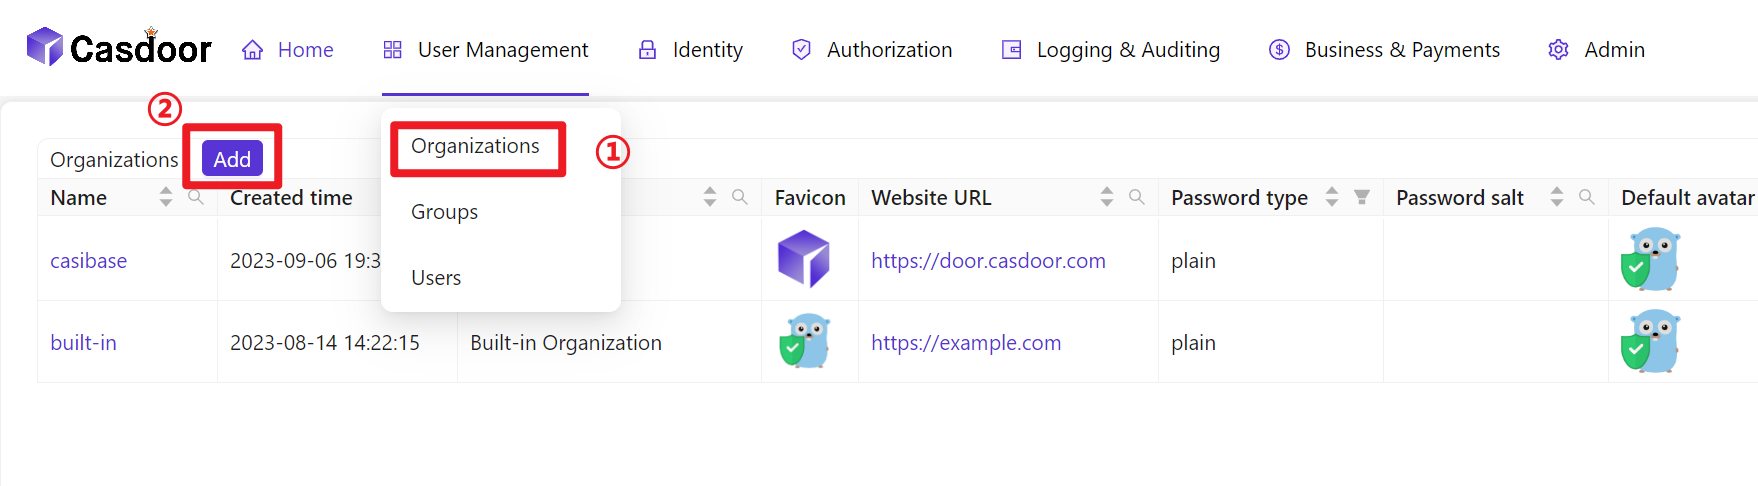Sort by Website URL column arrows
The height and width of the screenshot is (486, 1758).
point(1106,197)
